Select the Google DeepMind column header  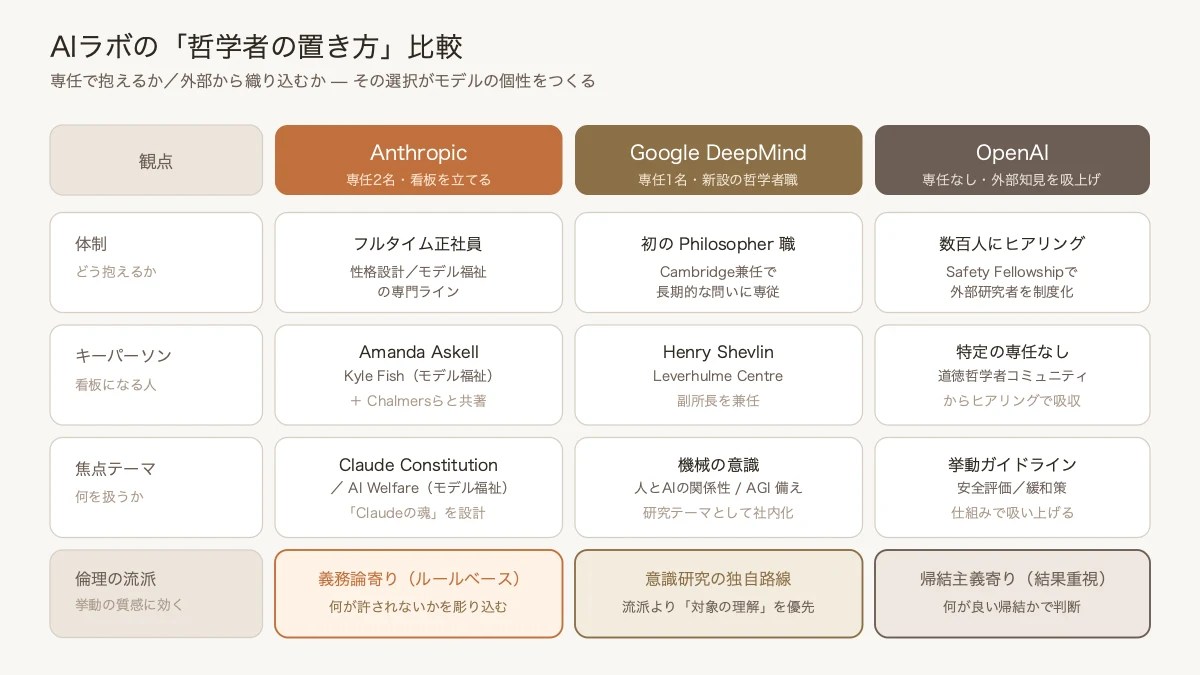(x=718, y=160)
